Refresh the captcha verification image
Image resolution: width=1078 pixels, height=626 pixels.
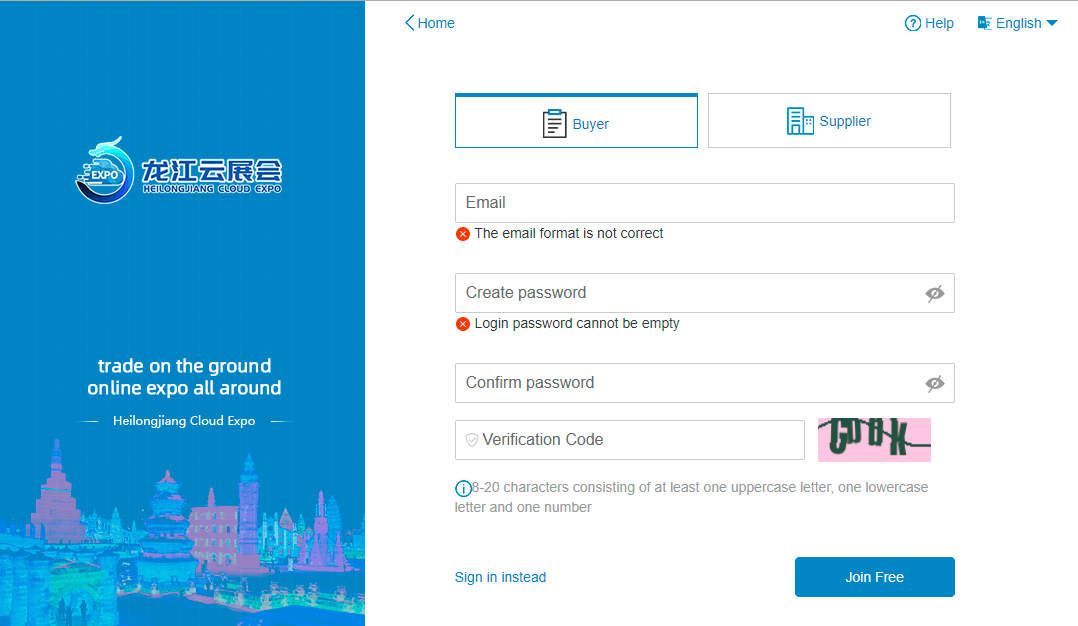click(874, 440)
